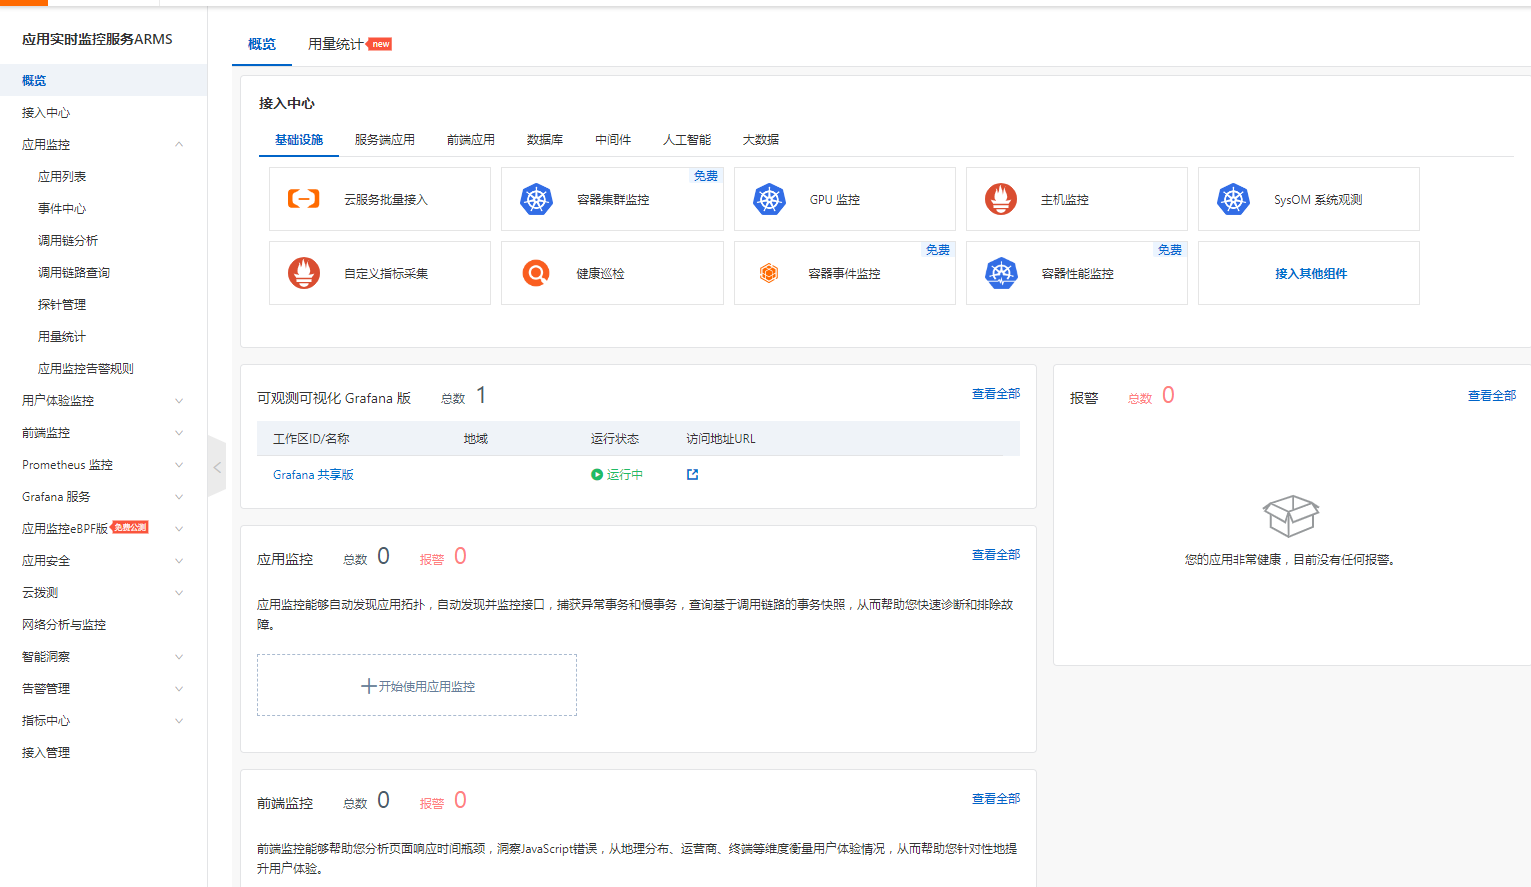Click the GPU 监控 icon
The width and height of the screenshot is (1531, 887).
(x=769, y=199)
